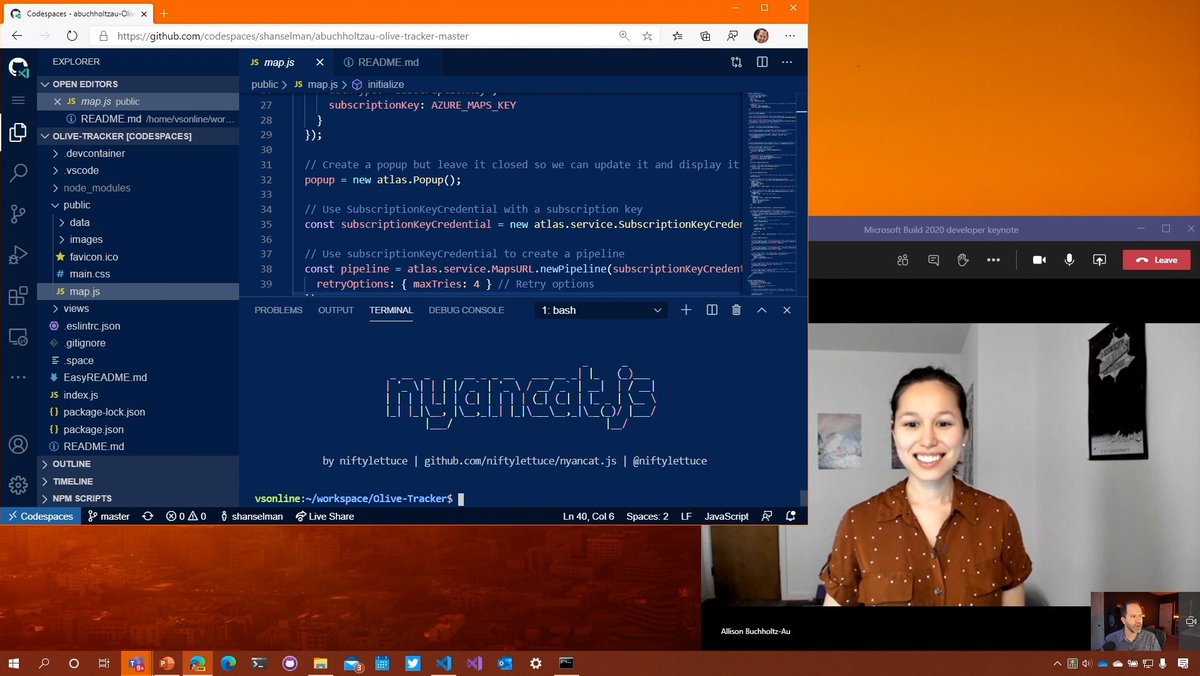Turn off the camera in Teams
The height and width of the screenshot is (676, 1200).
click(1039, 259)
